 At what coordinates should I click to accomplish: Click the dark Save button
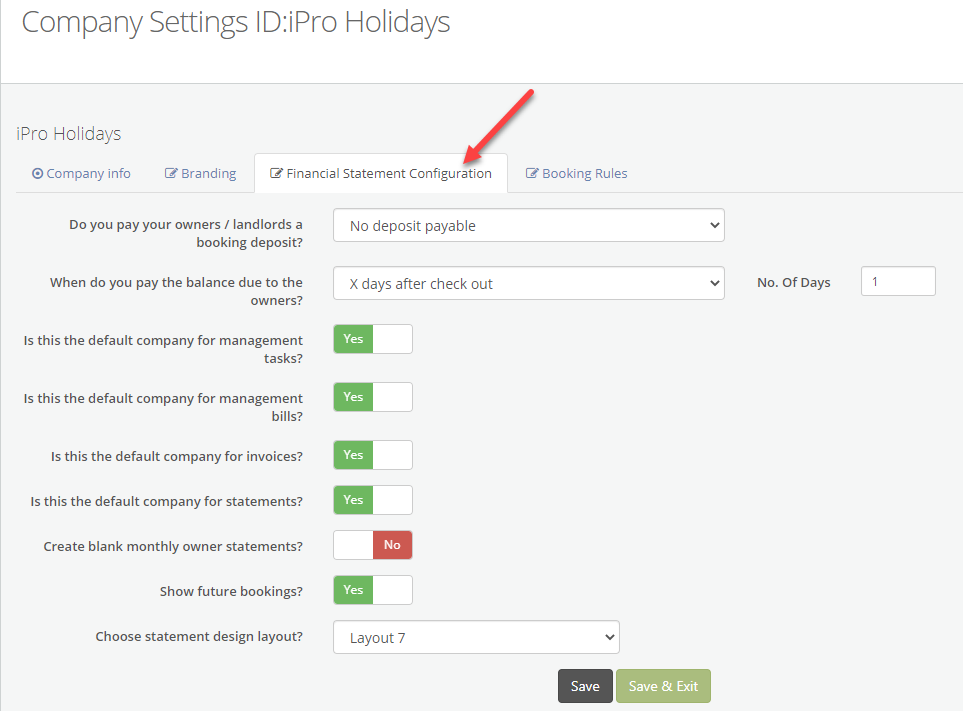[585, 686]
